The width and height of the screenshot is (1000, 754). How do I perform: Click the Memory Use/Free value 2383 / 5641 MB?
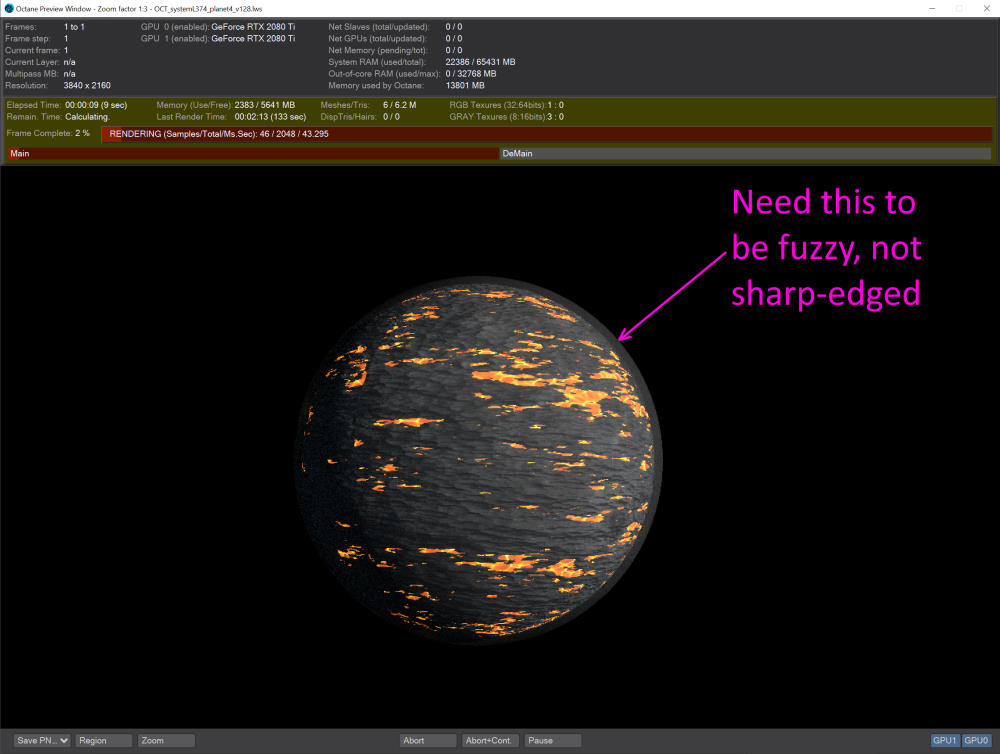click(265, 105)
